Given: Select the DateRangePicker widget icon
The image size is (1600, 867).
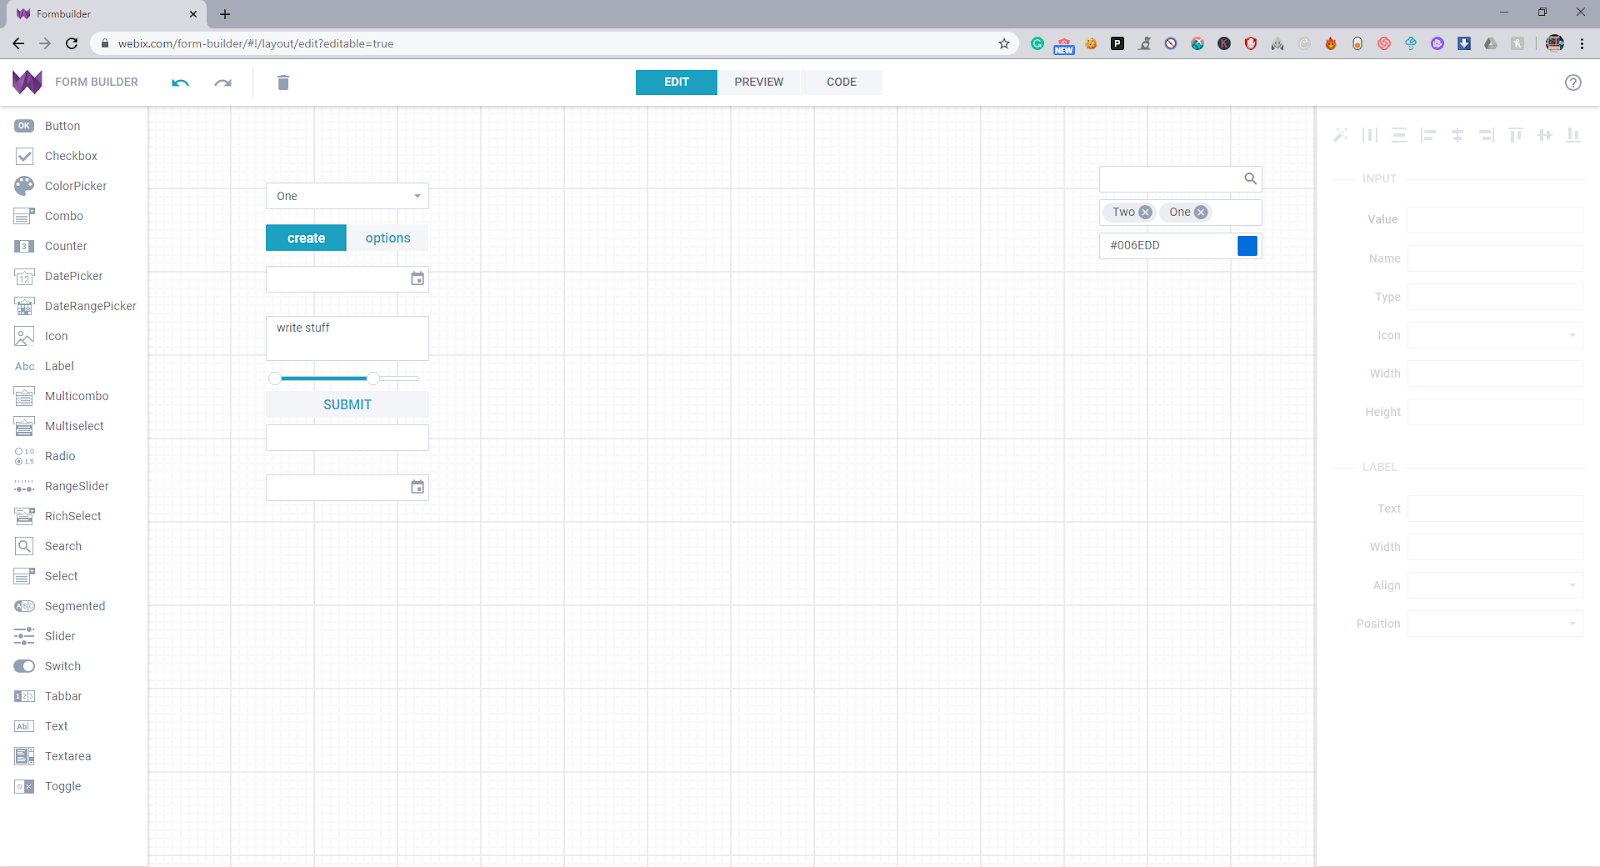Looking at the screenshot, I should (x=24, y=306).
